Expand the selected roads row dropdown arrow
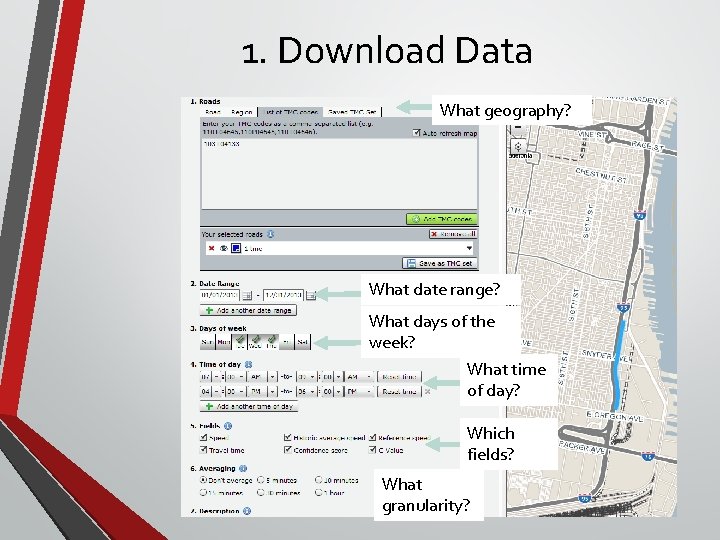The height and width of the screenshot is (540, 720). coord(469,248)
